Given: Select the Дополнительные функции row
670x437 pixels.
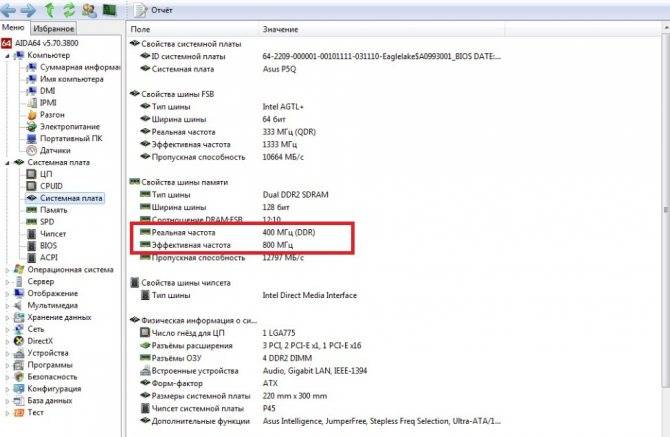Looking at the screenshot, I should click(320, 421).
